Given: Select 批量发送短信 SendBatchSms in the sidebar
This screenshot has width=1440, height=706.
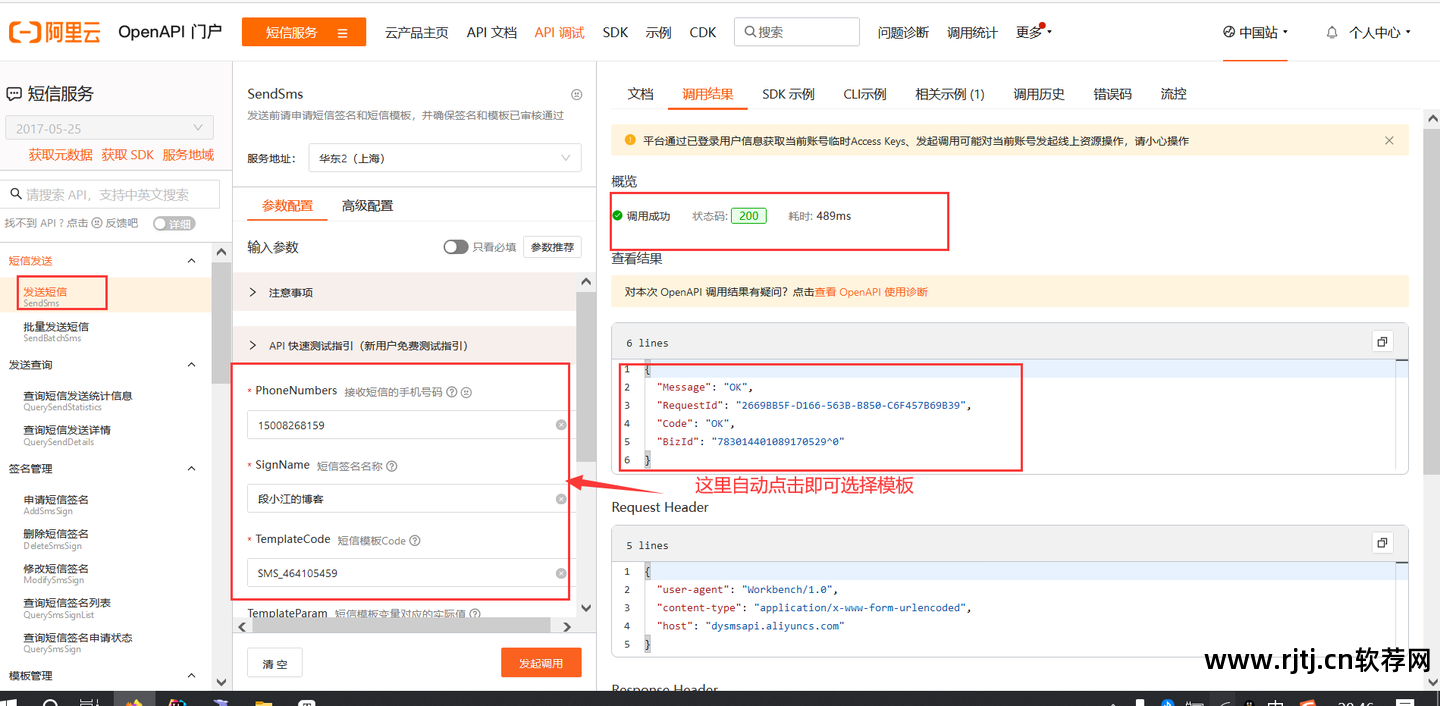Looking at the screenshot, I should point(56,332).
